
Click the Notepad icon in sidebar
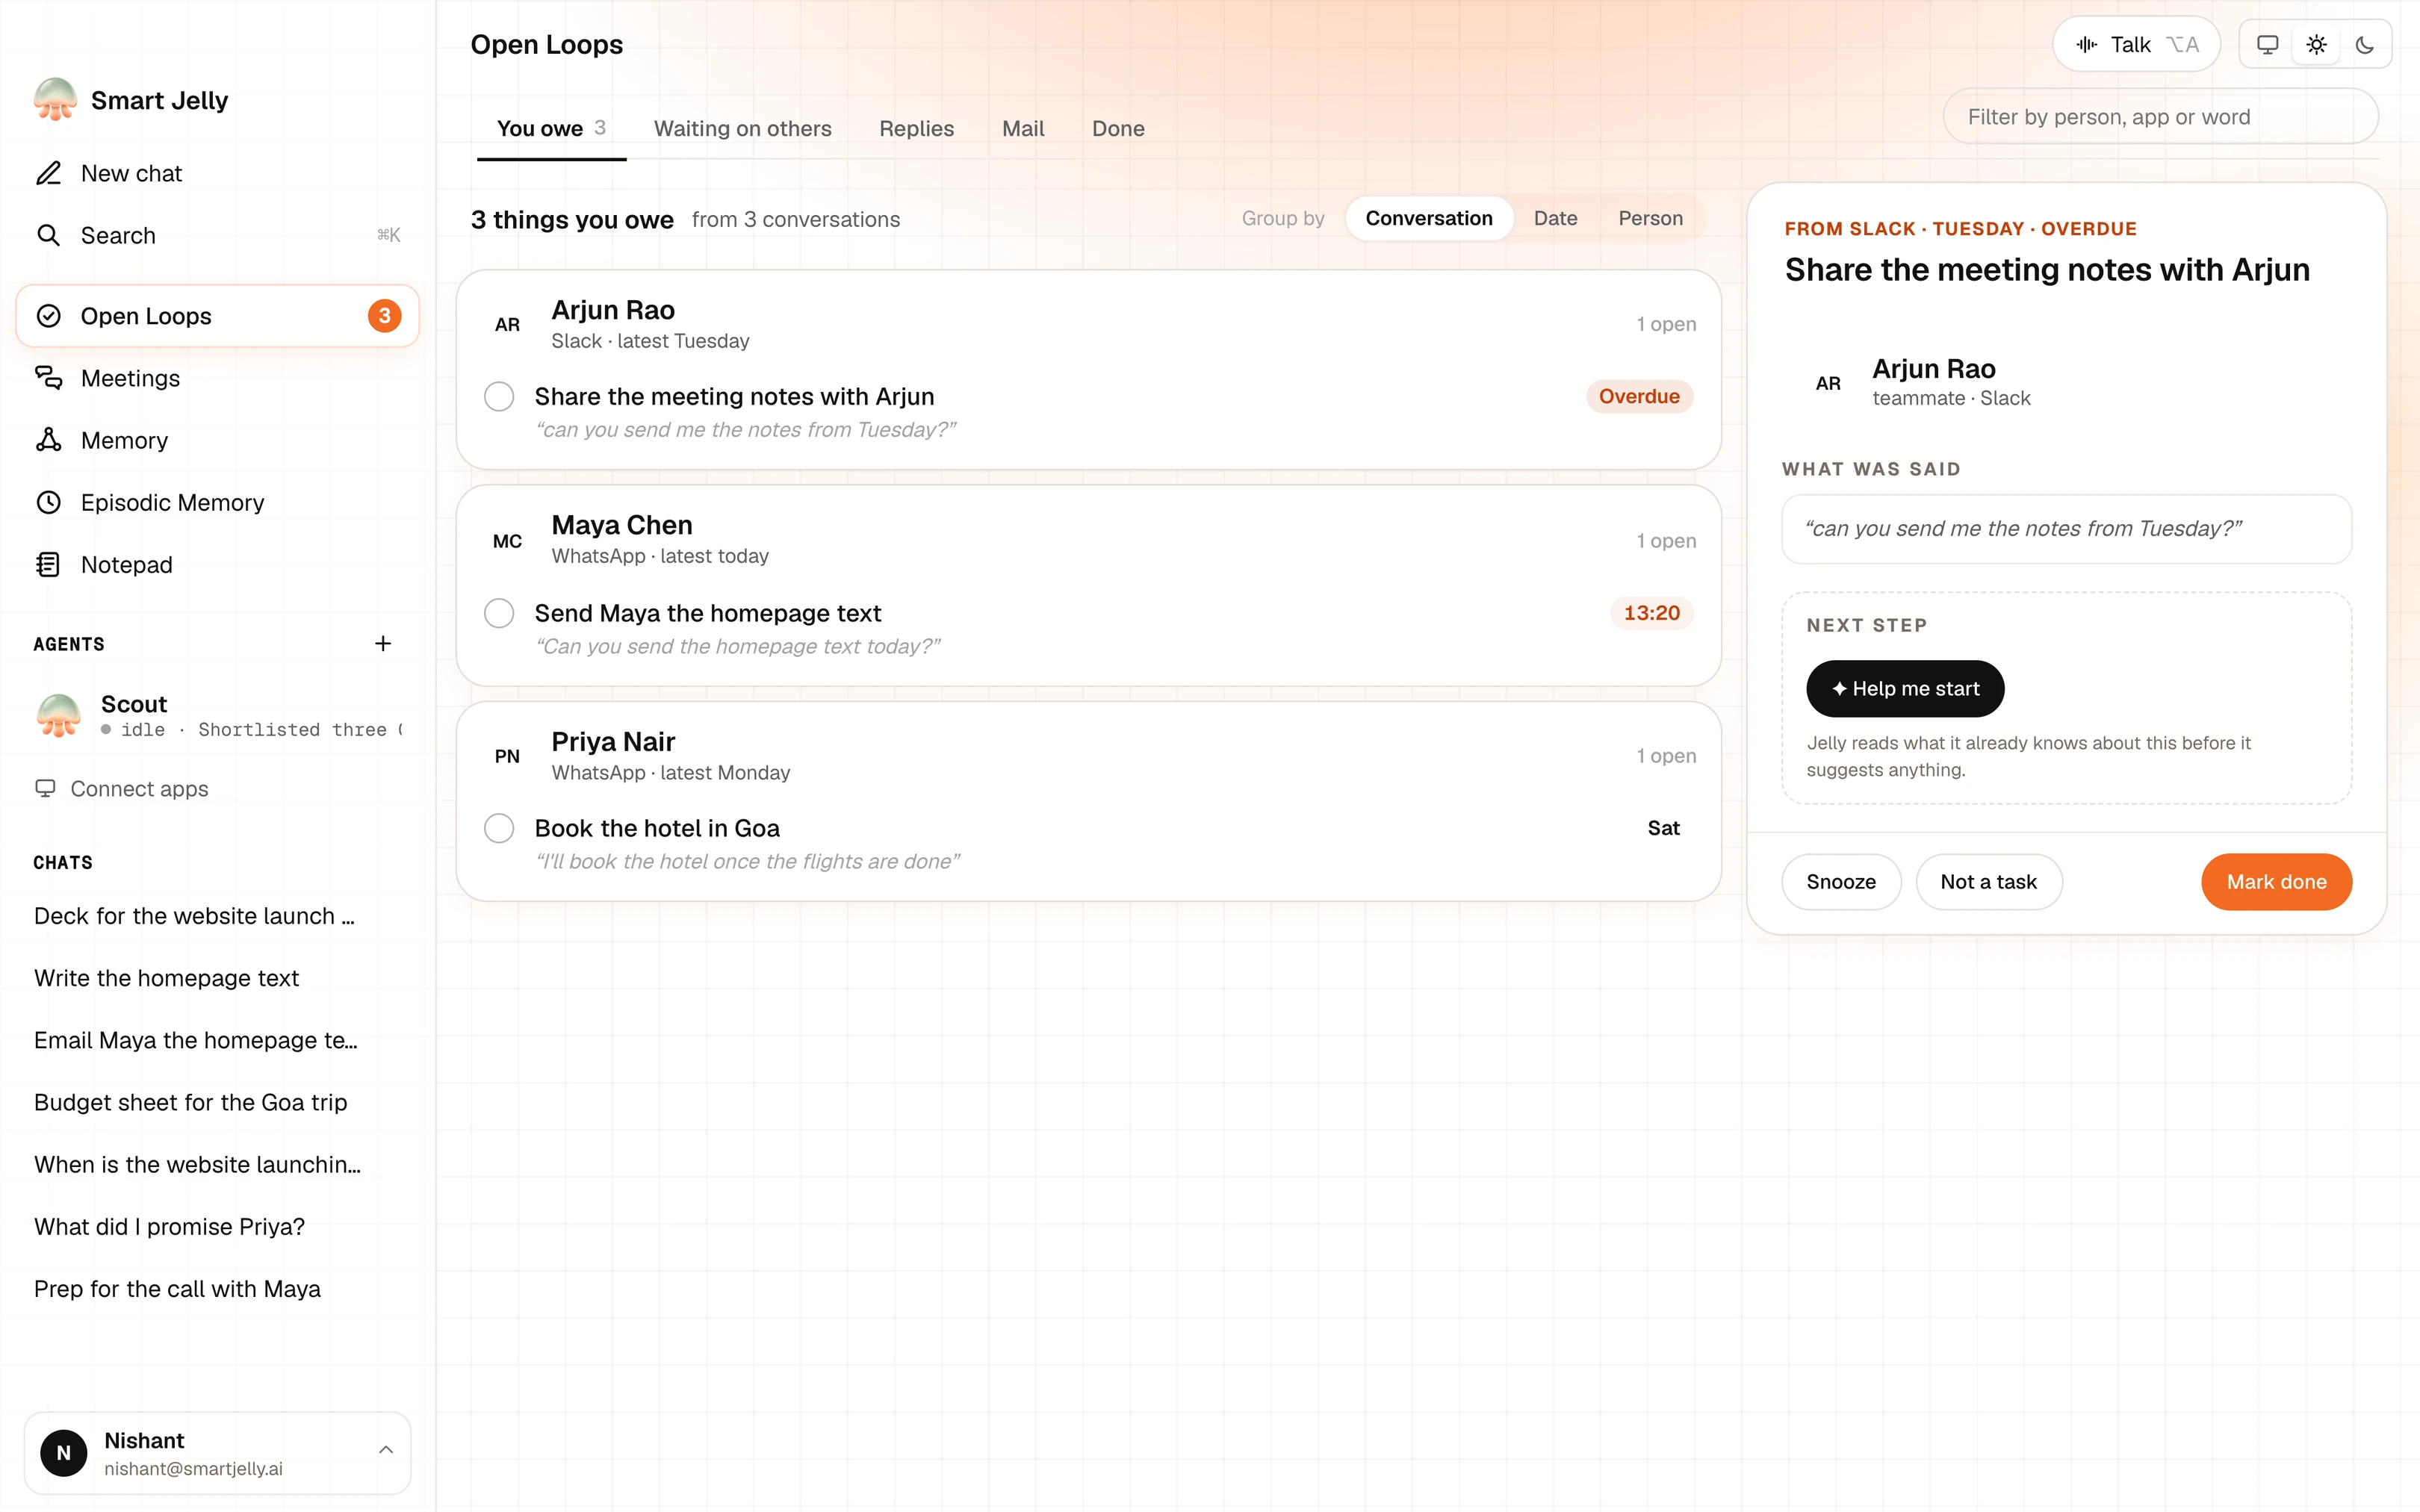pyautogui.click(x=48, y=564)
